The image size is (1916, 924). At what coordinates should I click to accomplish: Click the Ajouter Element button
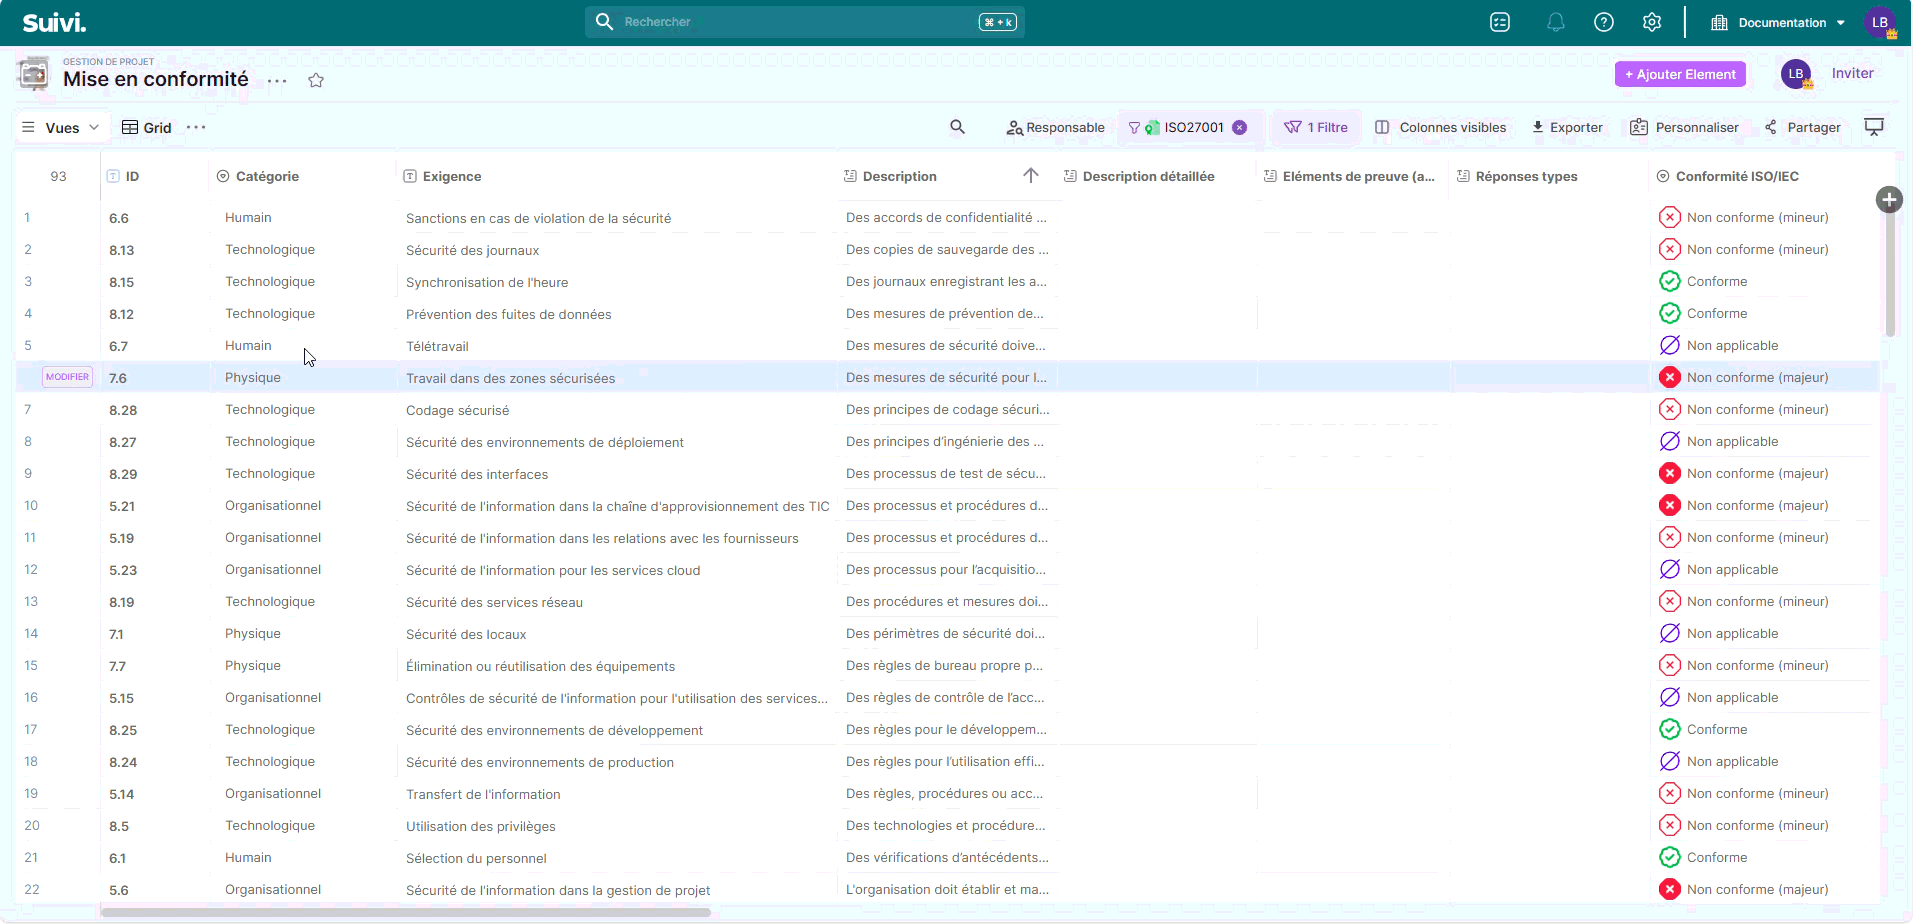(1679, 74)
